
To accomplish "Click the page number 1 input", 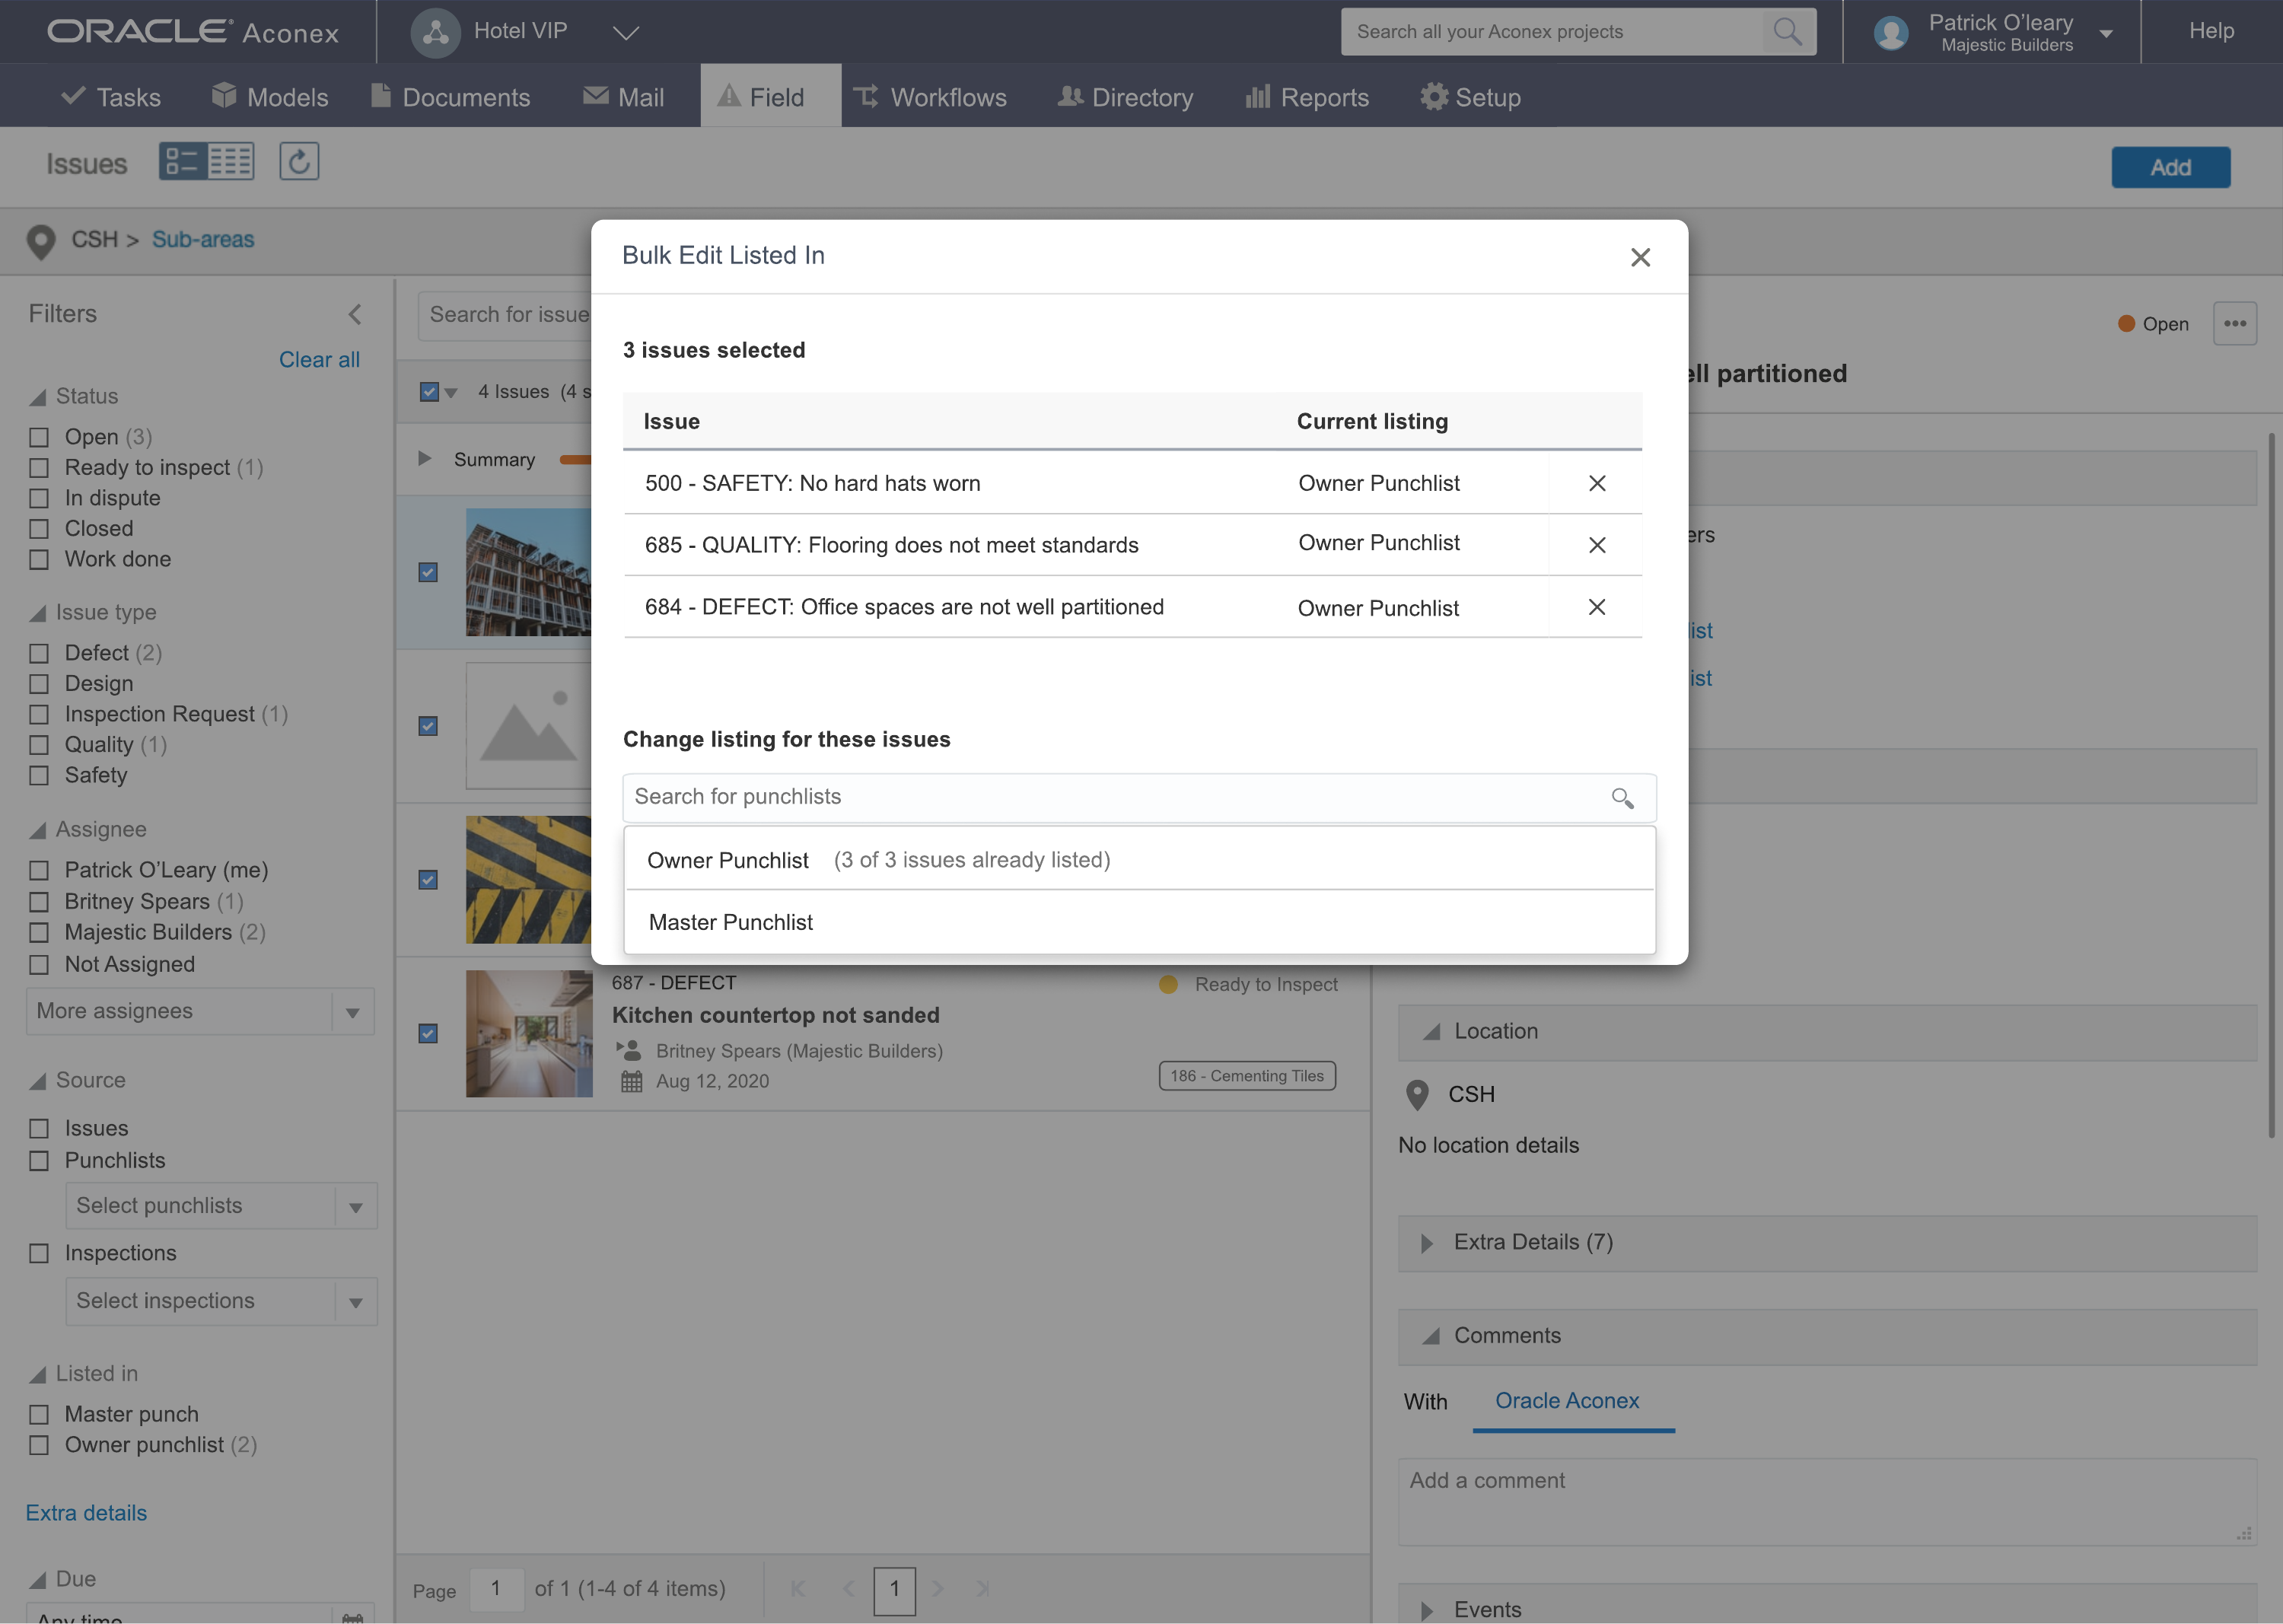I will click(496, 1588).
